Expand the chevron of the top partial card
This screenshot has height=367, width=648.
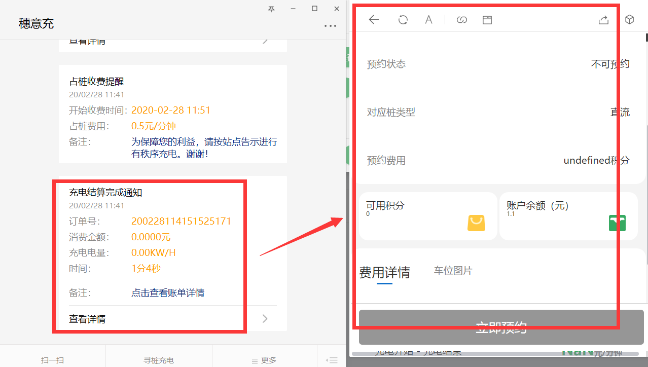(x=265, y=41)
